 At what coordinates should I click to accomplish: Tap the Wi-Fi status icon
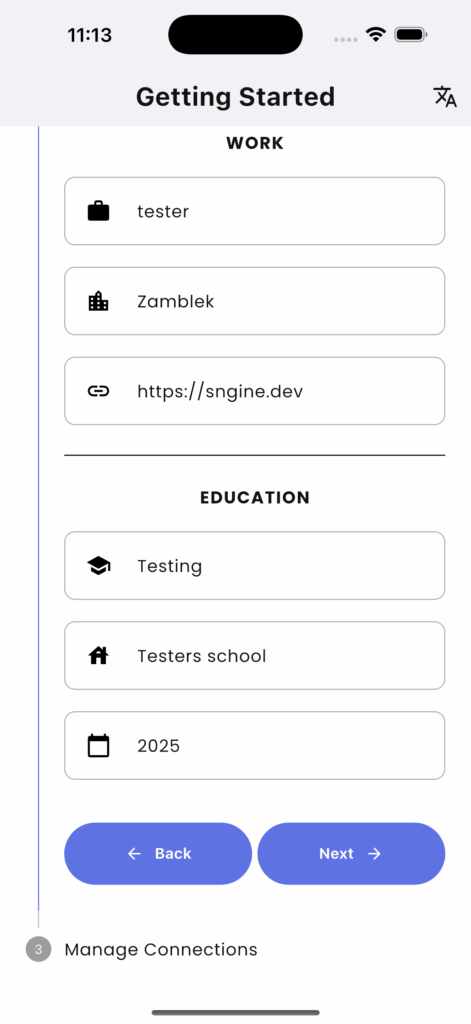coord(376,35)
